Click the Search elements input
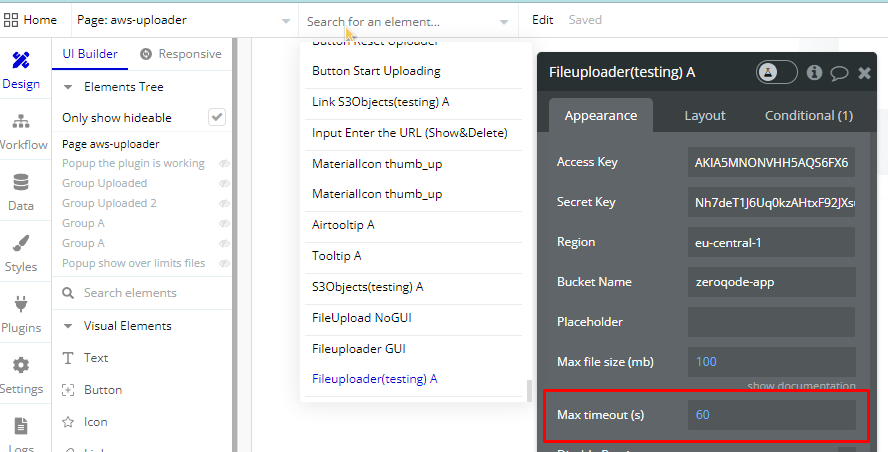 click(142, 293)
